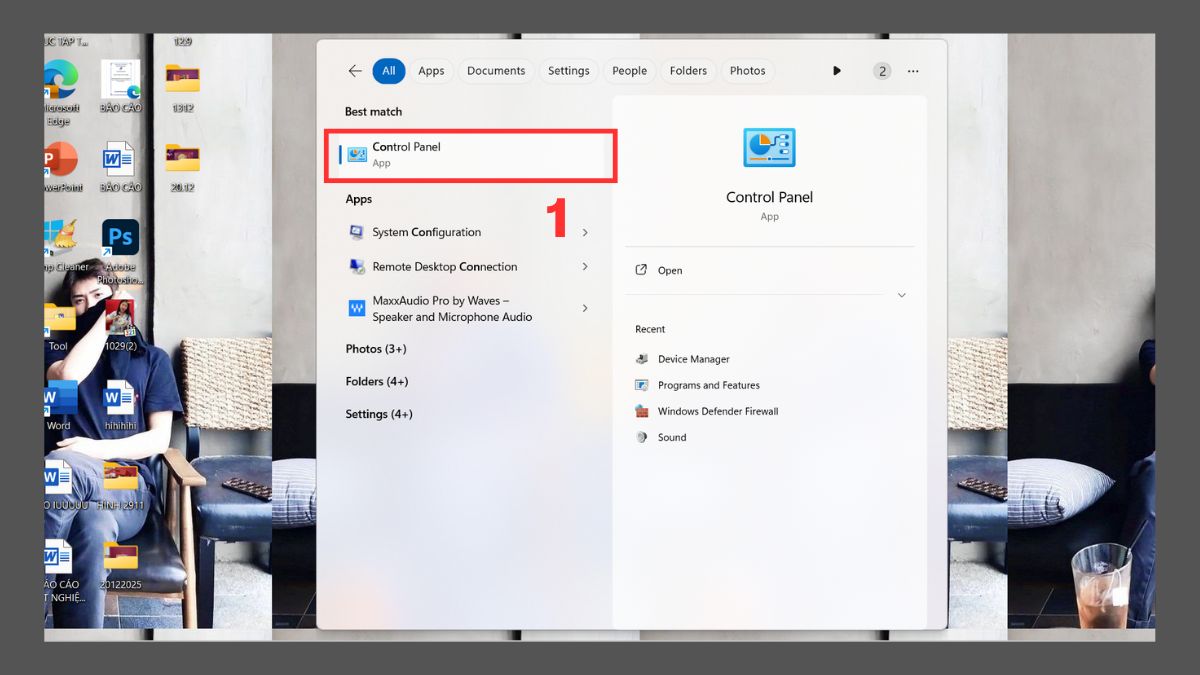The height and width of the screenshot is (675, 1200).
Task: Open Sound from Recent list
Action: point(661,437)
